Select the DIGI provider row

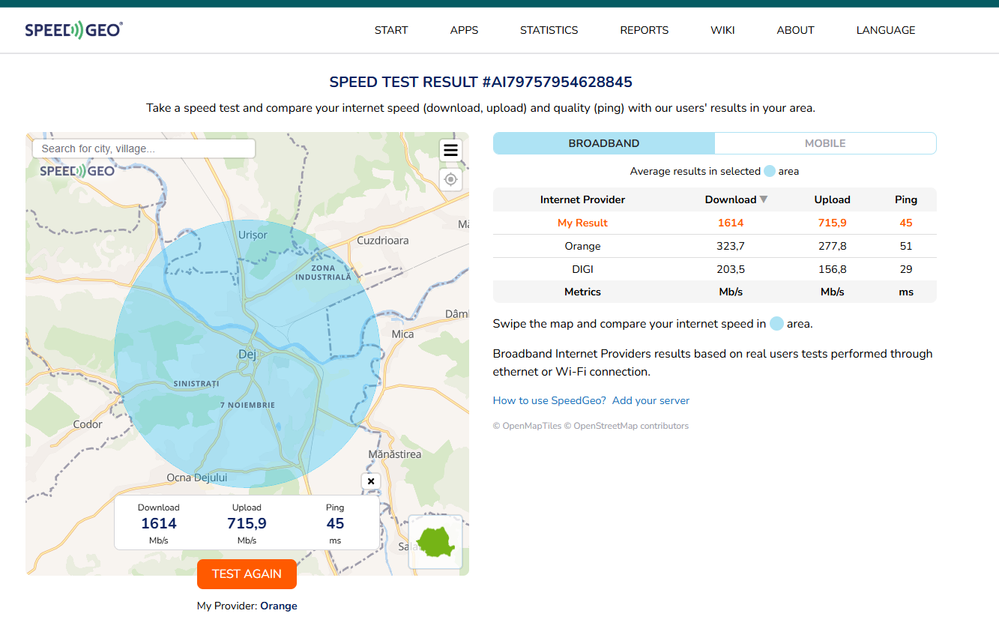pos(715,269)
